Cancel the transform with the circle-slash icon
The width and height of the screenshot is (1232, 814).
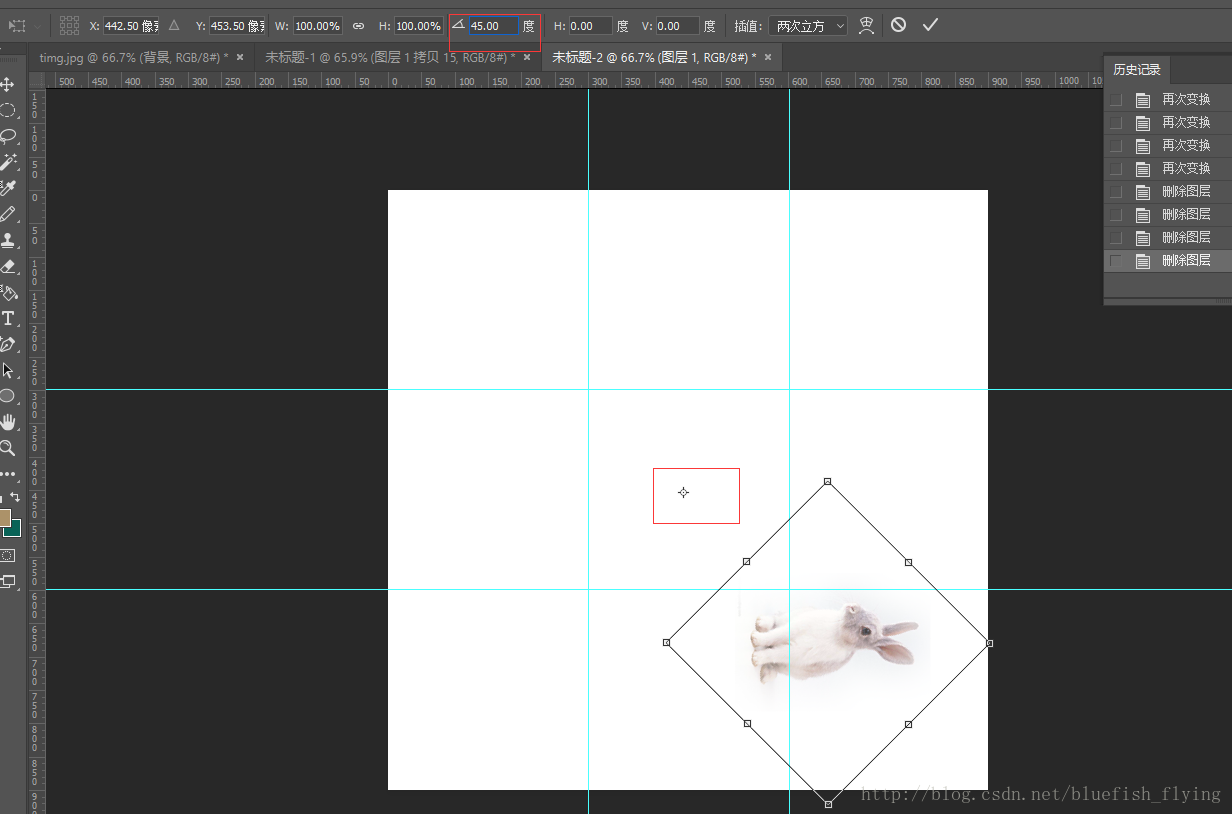[x=898, y=25]
